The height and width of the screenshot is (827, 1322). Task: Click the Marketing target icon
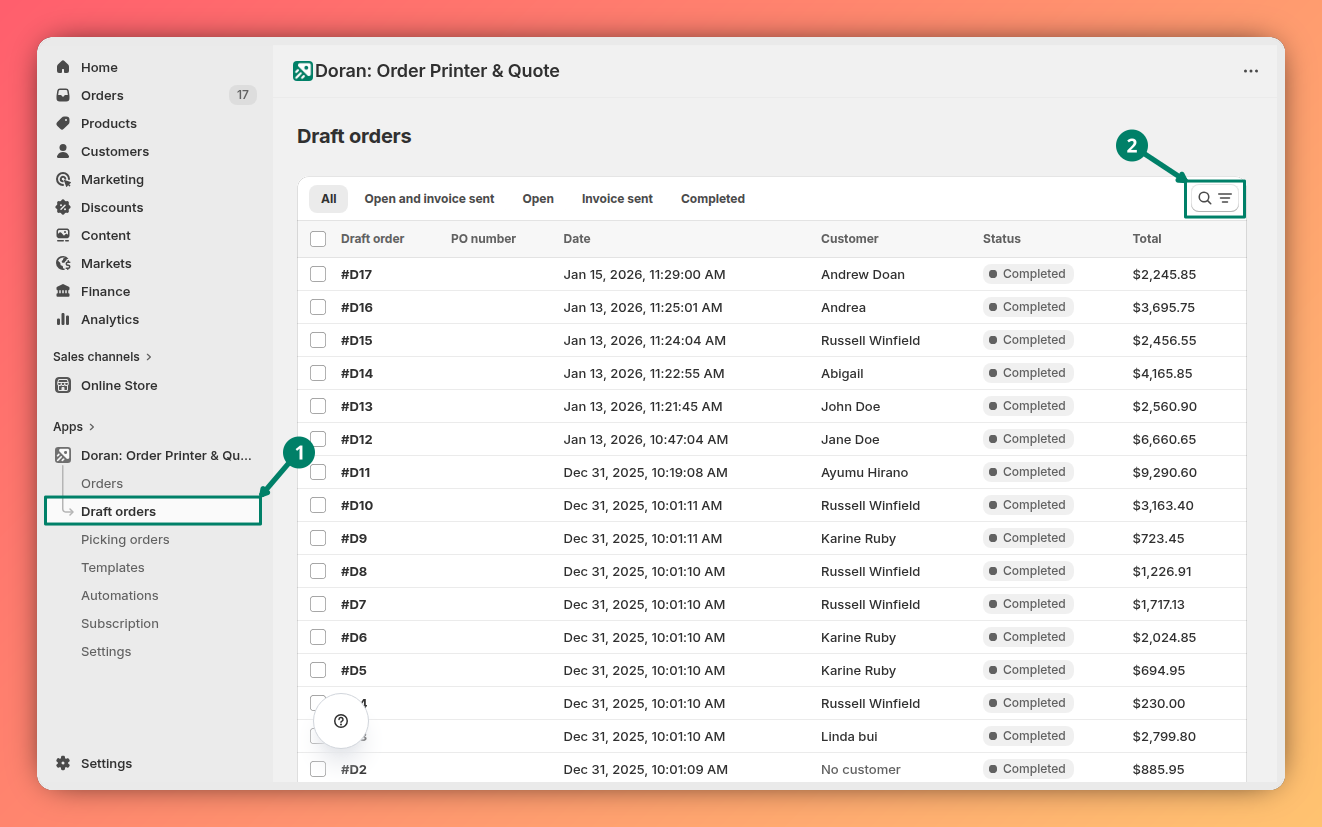click(x=63, y=179)
